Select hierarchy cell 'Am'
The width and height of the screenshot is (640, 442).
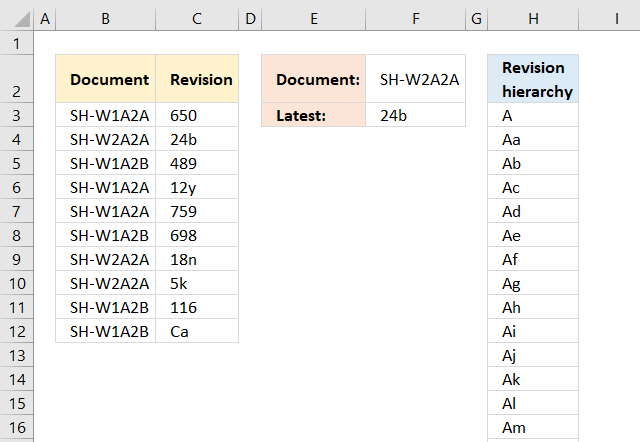(533, 427)
